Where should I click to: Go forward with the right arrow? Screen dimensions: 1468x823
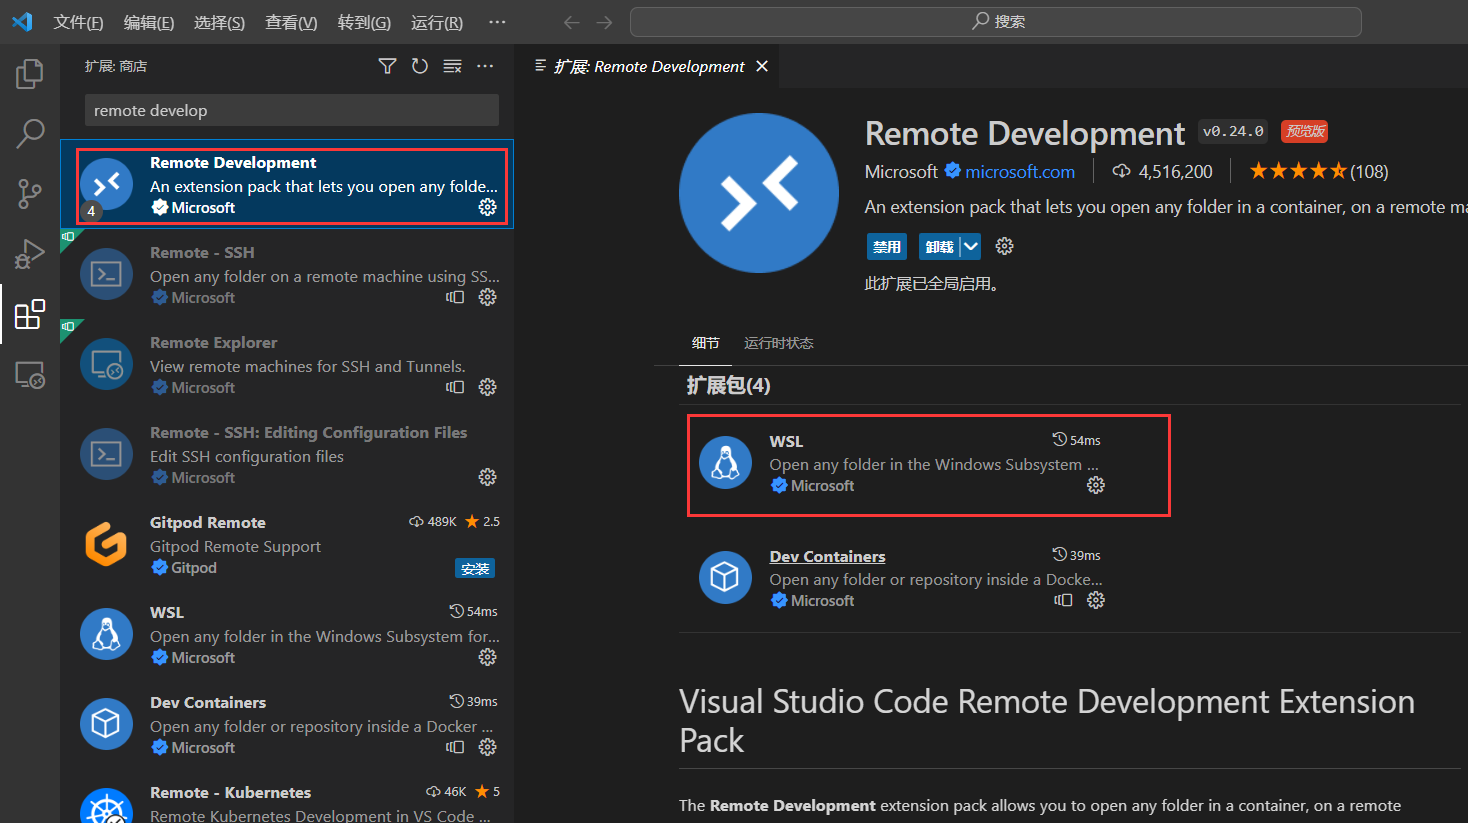click(604, 22)
